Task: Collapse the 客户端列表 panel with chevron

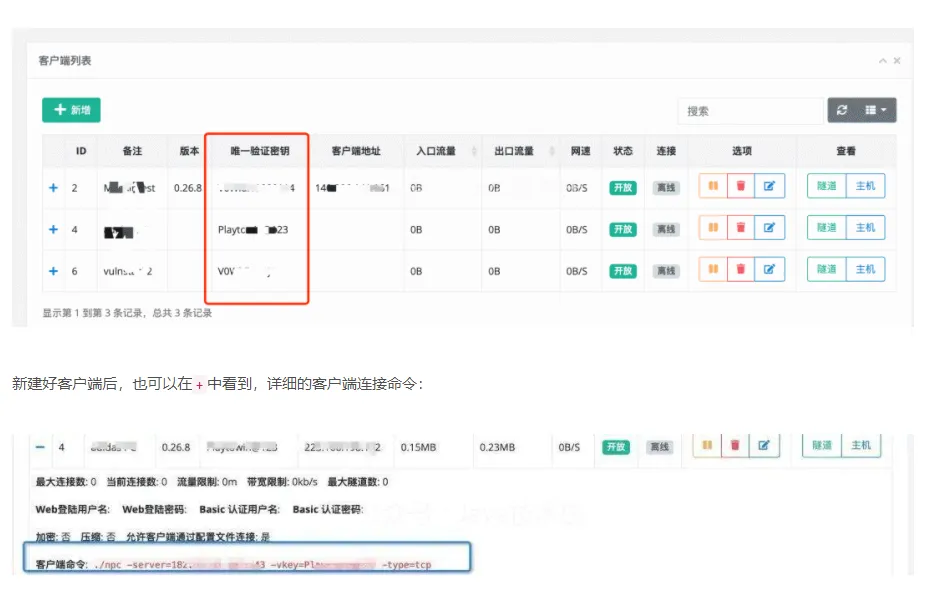Action: click(883, 61)
